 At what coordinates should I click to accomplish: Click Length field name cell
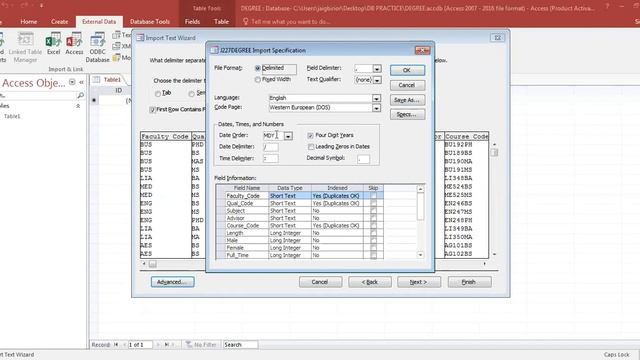[x=247, y=233]
